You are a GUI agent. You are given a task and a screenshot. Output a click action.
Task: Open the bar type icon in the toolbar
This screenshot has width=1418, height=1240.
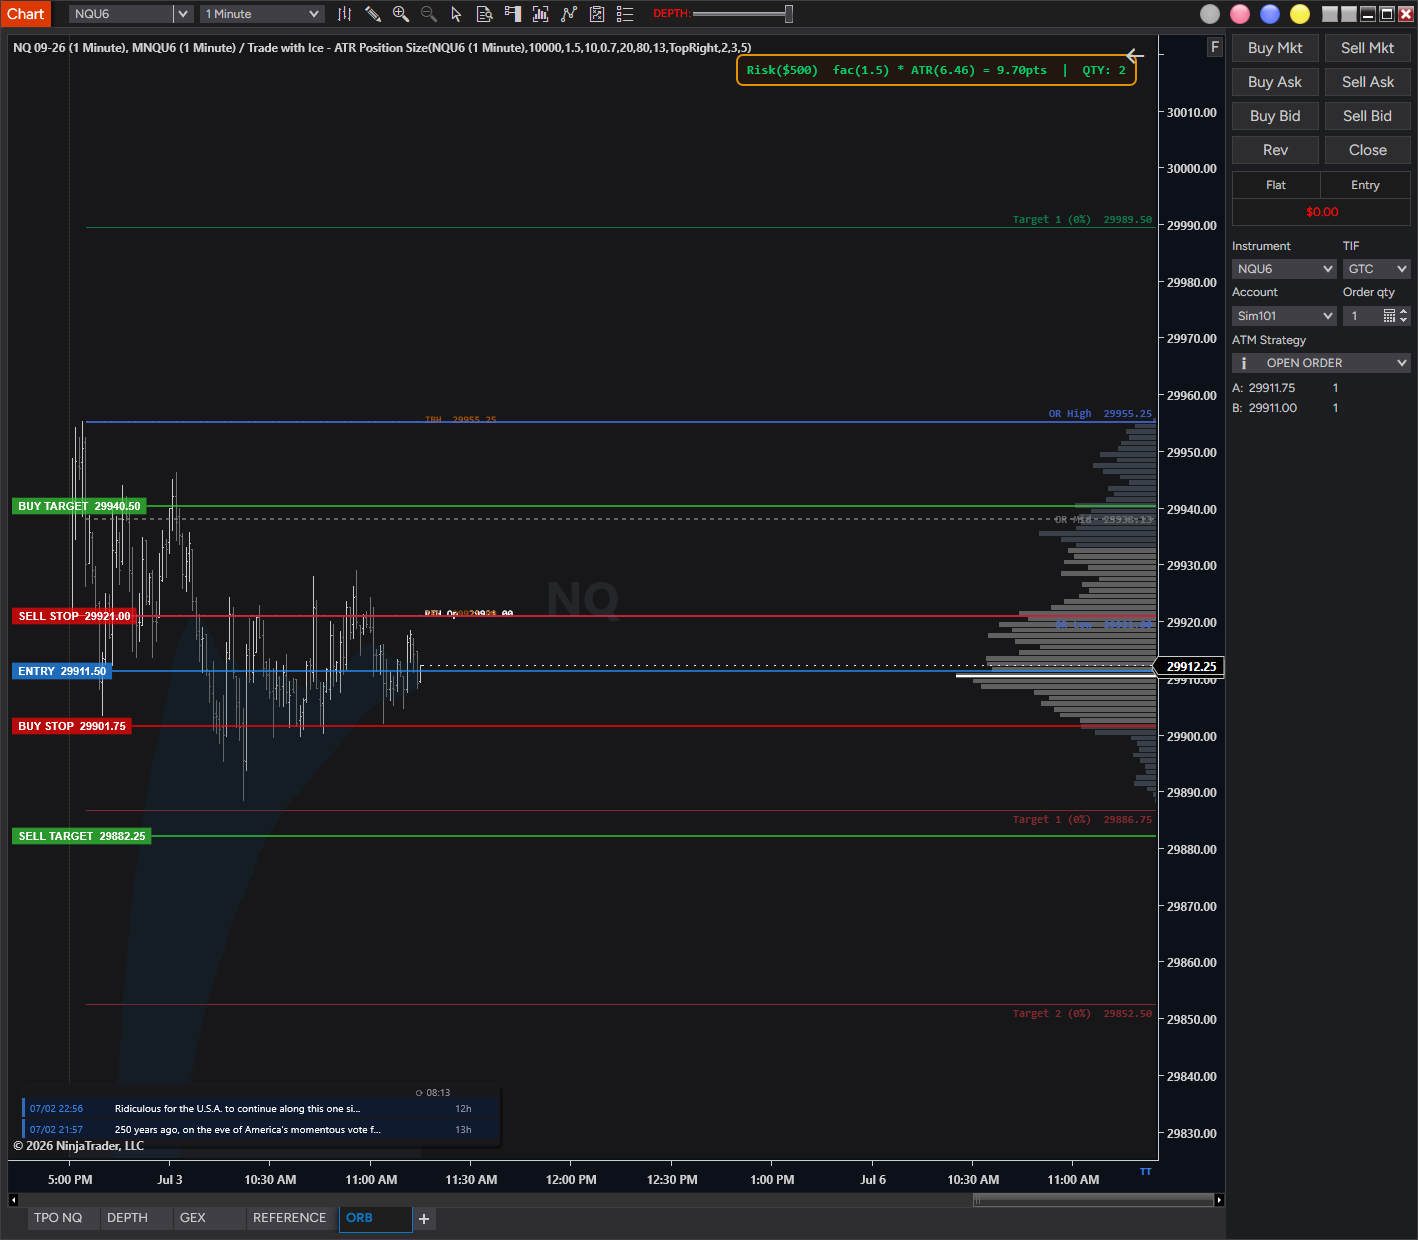(344, 14)
